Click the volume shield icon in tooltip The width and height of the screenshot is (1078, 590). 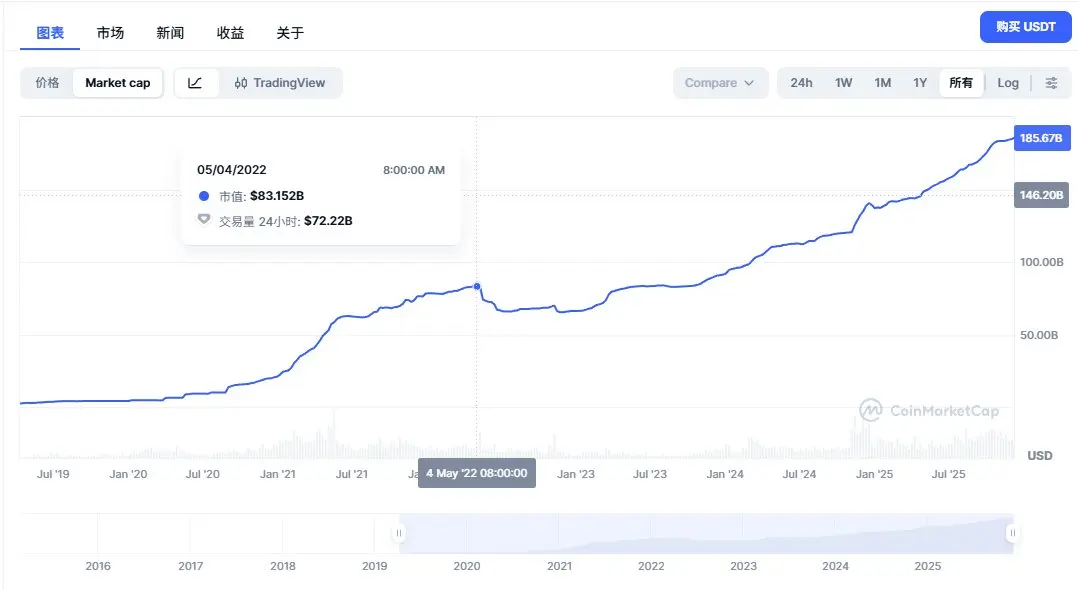click(204, 220)
